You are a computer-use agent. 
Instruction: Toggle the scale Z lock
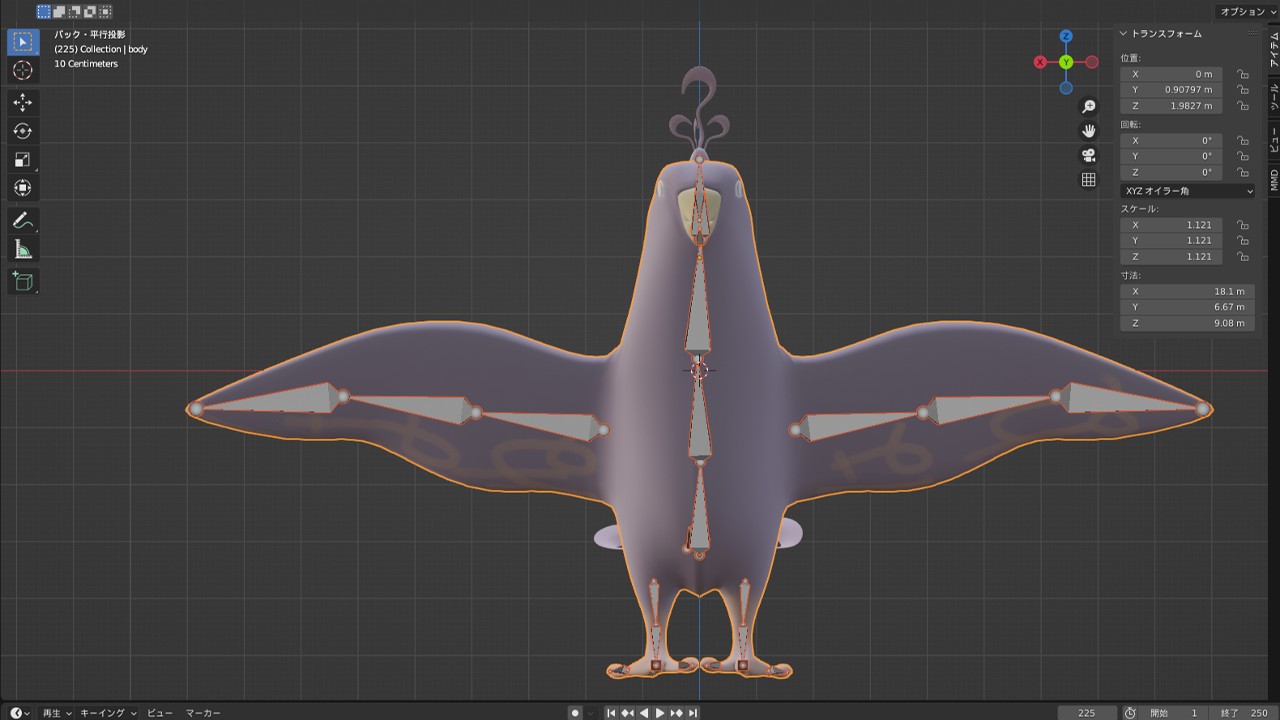pos(1242,257)
